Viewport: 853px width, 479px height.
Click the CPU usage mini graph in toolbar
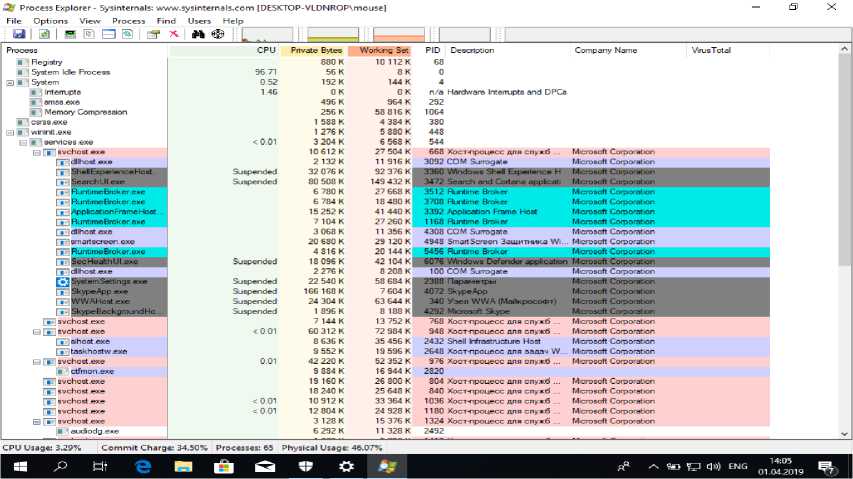pyautogui.click(x=266, y=34)
